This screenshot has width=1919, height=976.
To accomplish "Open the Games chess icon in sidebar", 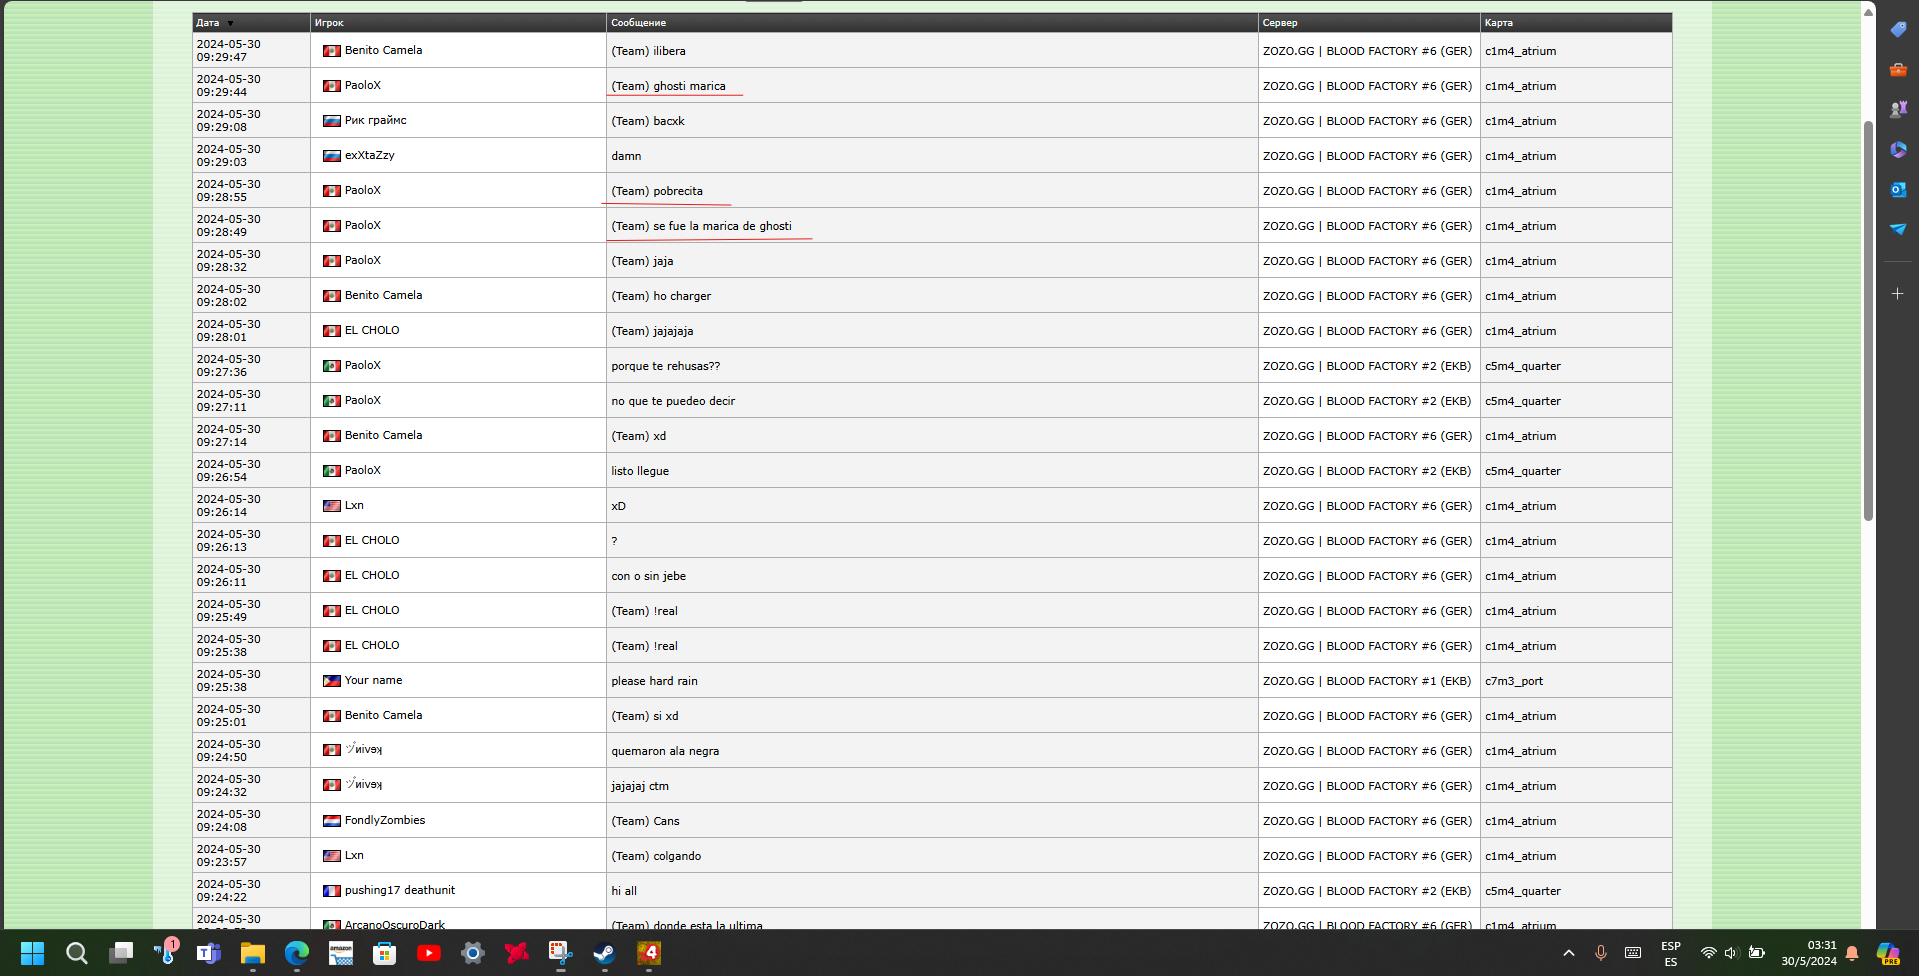I will click(x=1898, y=109).
